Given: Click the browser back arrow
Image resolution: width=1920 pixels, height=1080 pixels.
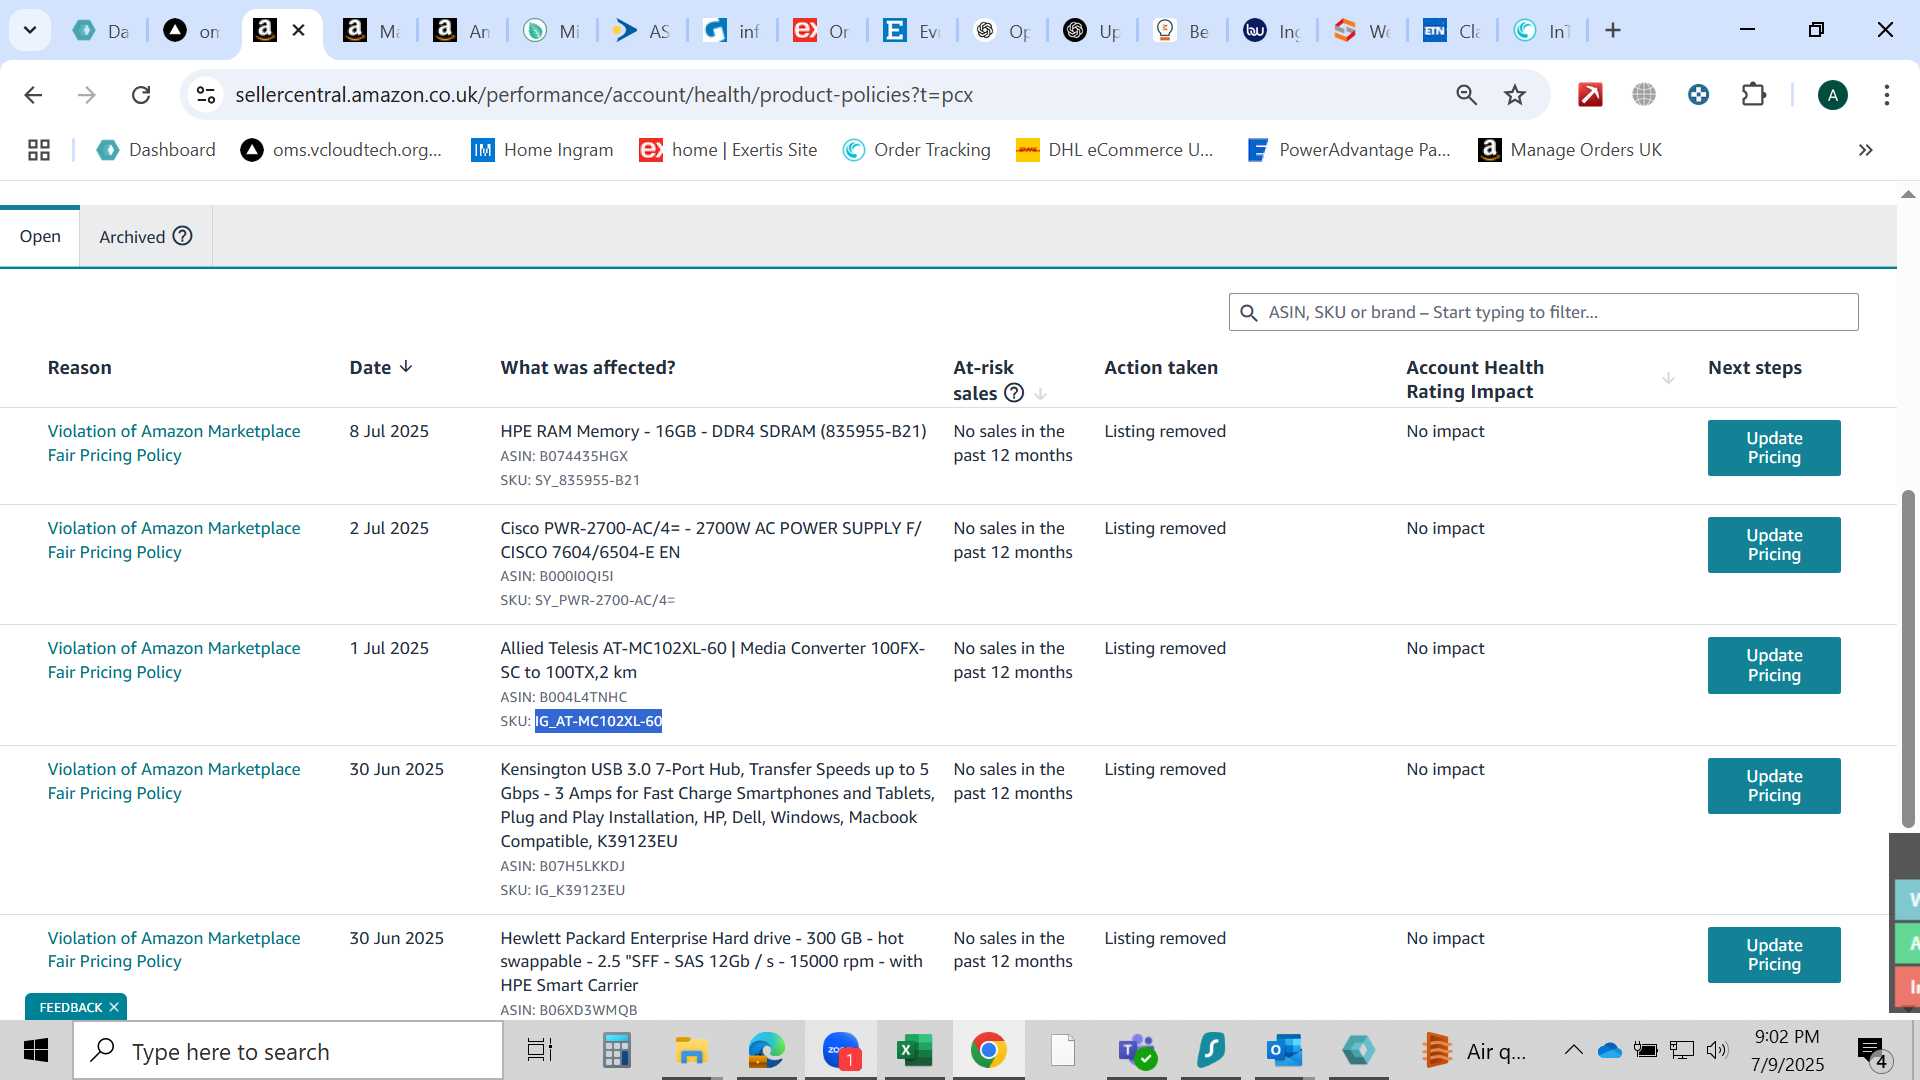Looking at the screenshot, I should click(33, 95).
